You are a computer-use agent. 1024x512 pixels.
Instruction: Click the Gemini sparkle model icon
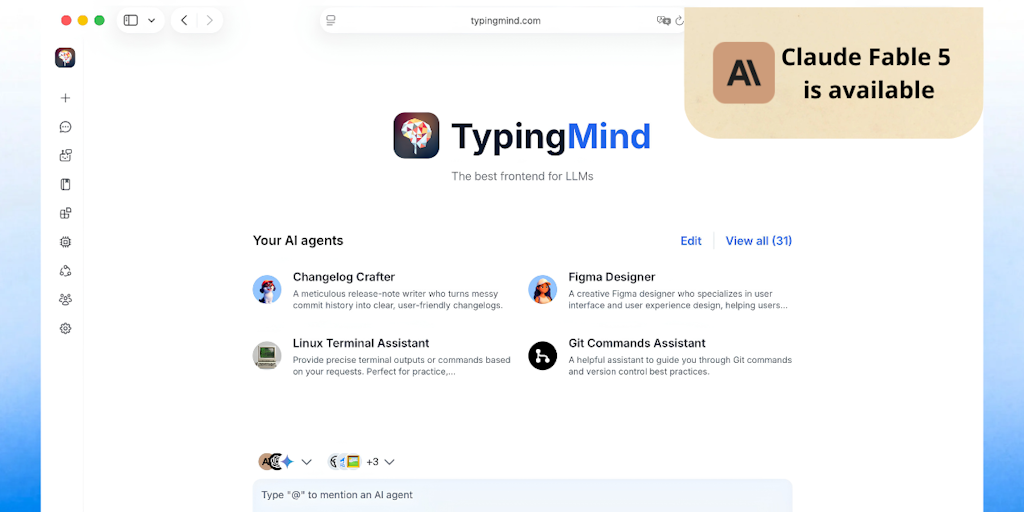[x=287, y=462]
